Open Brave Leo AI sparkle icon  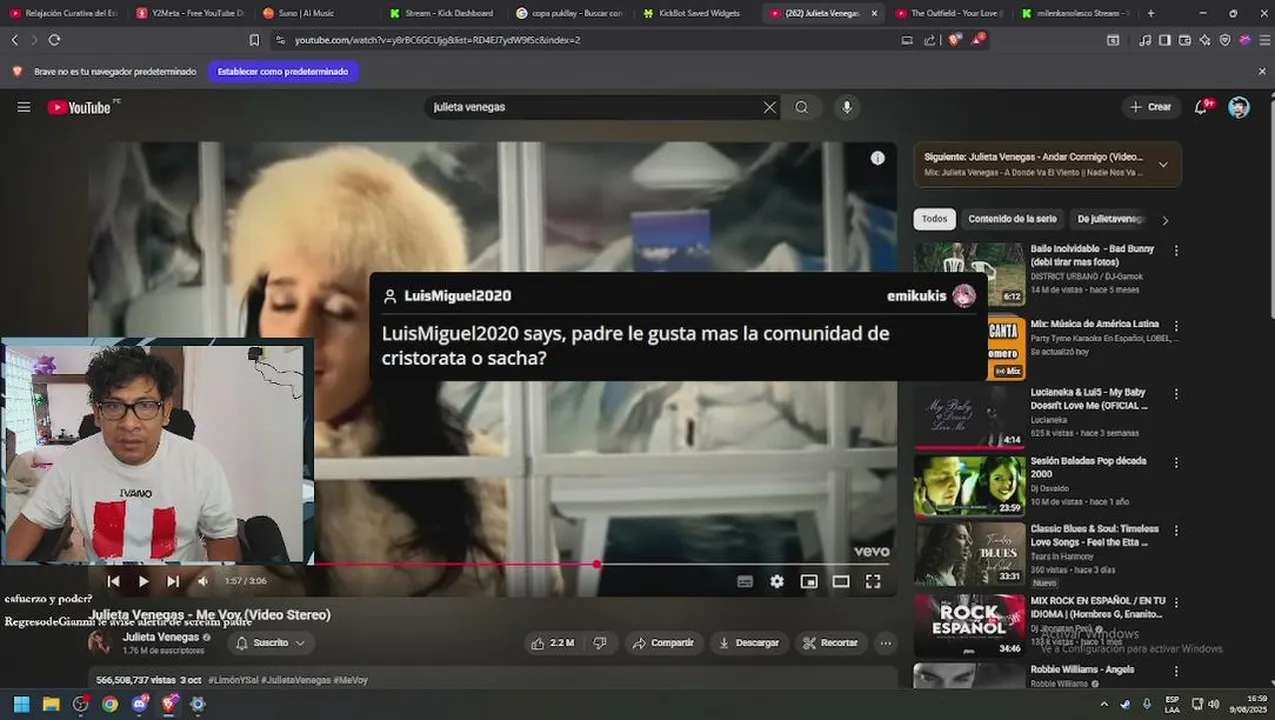coord(1205,40)
